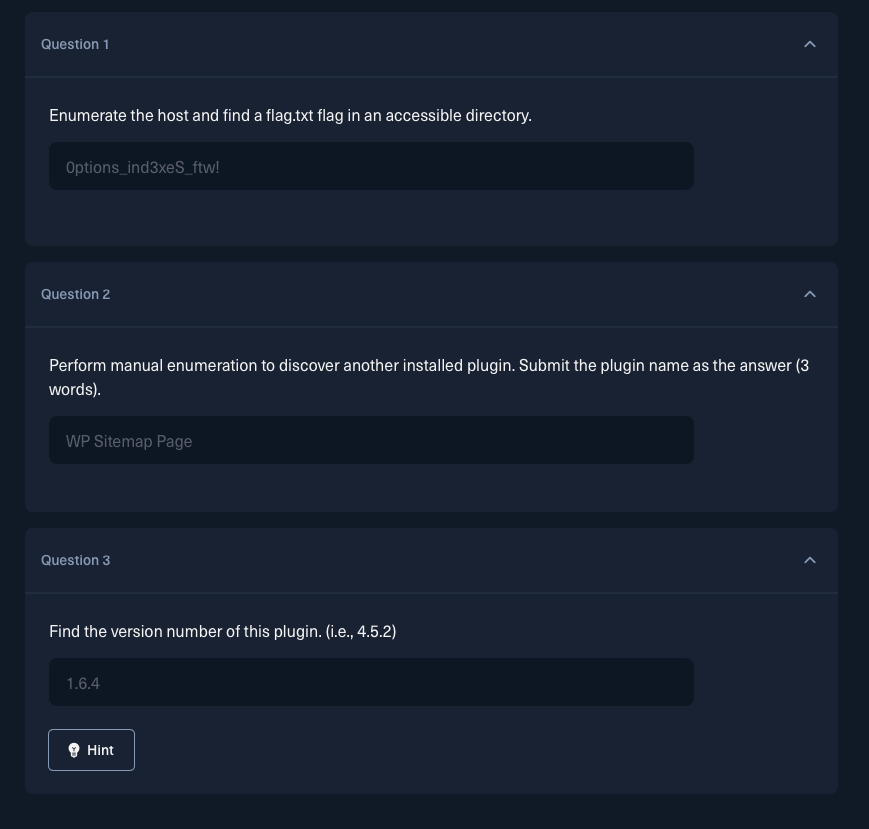Select the "Question 1" header title
Screen dimensions: 869x829
point(75,44)
